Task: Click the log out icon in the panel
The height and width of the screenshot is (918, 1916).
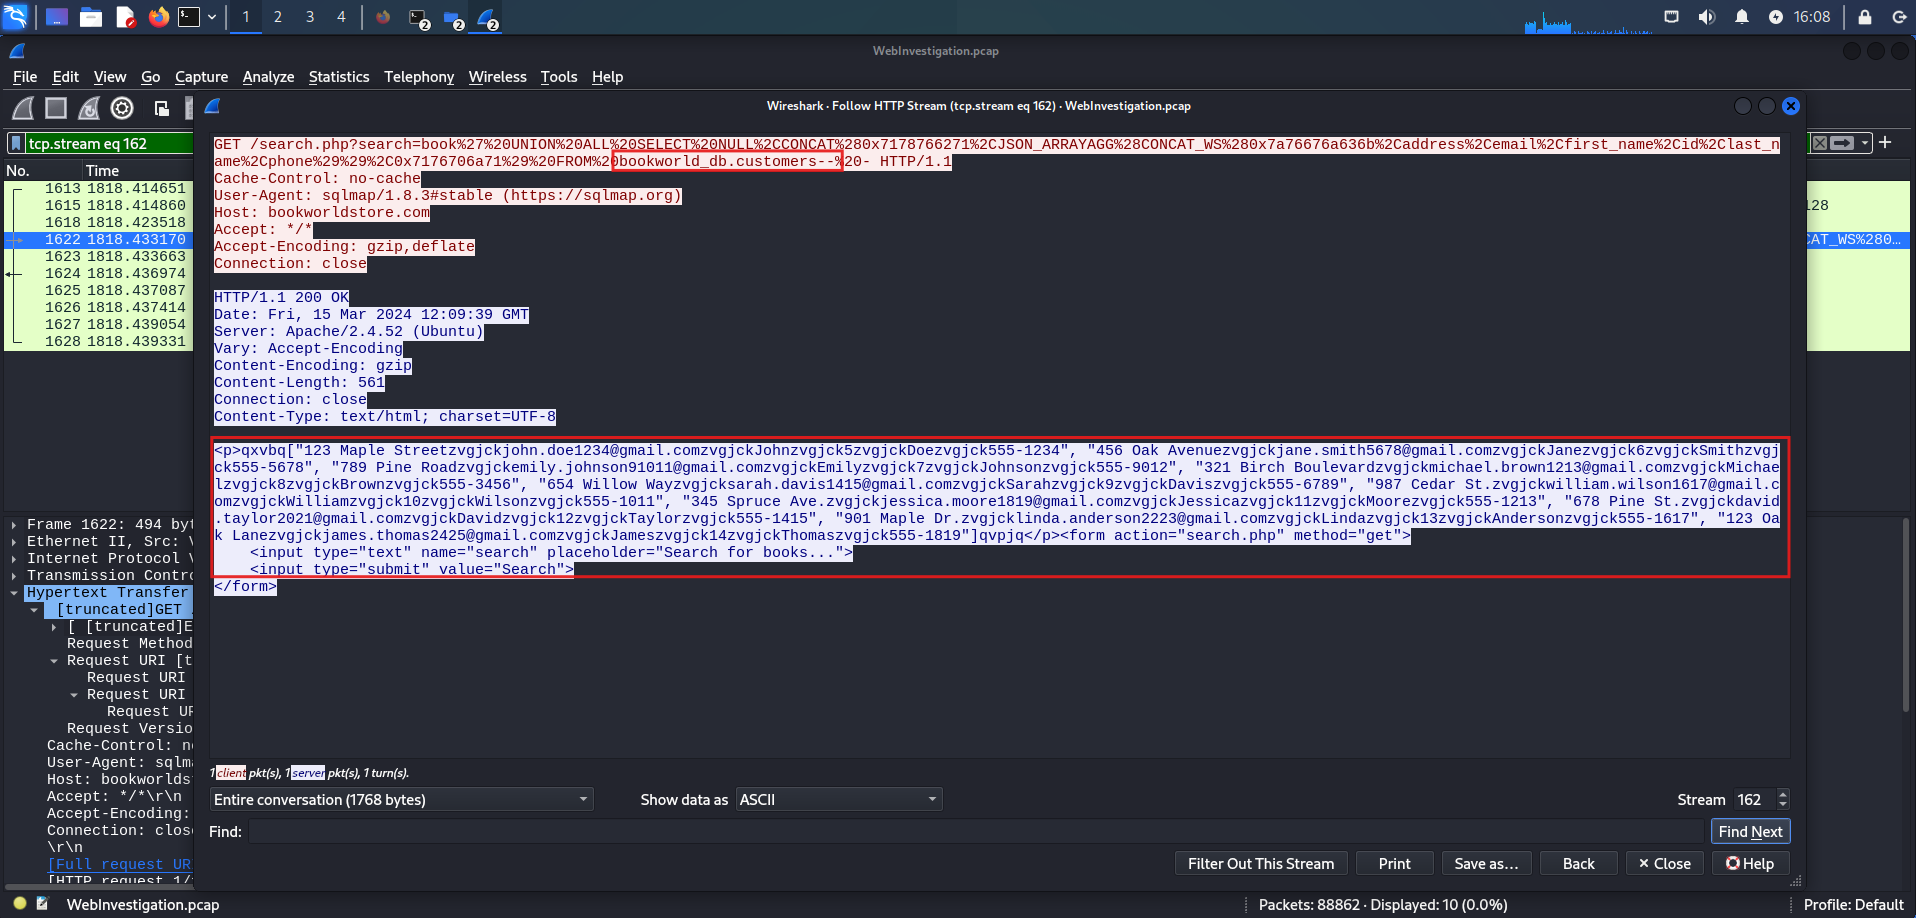Action: click(1899, 17)
